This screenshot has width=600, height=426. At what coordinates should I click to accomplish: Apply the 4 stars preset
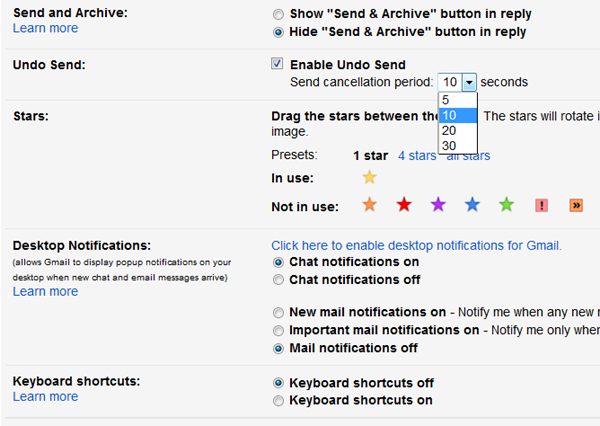click(417, 156)
